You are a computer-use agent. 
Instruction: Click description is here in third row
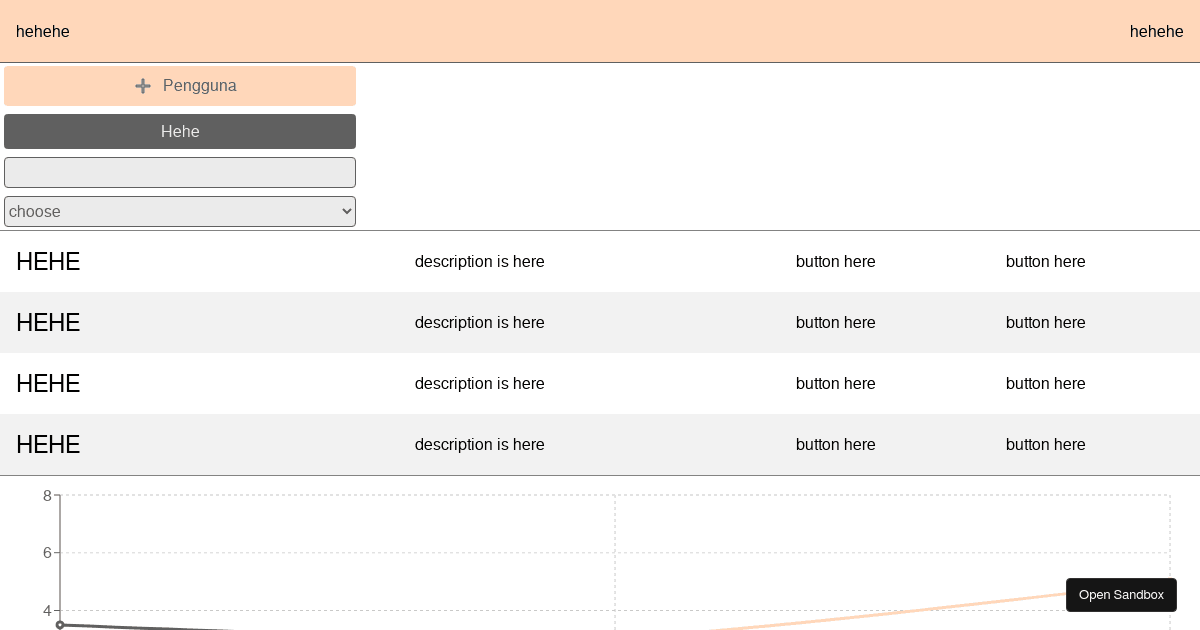click(x=480, y=384)
